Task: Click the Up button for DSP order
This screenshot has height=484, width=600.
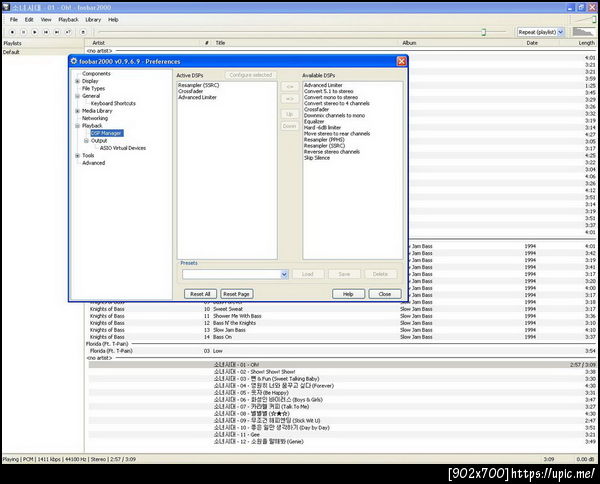Action: pos(290,114)
